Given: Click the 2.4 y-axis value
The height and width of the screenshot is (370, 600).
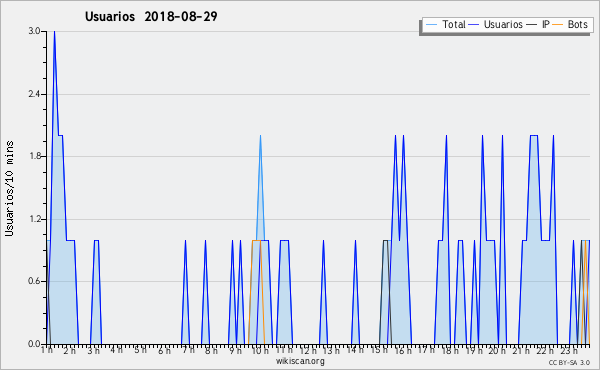Looking at the screenshot, I should pos(34,94).
